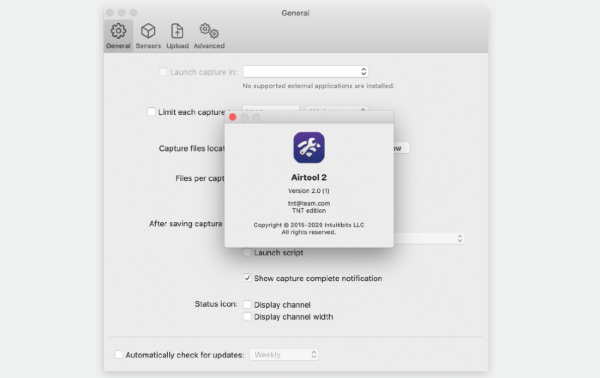Click the No supported external applications message
Image resolution: width=600 pixels, height=378 pixels.
point(318,86)
